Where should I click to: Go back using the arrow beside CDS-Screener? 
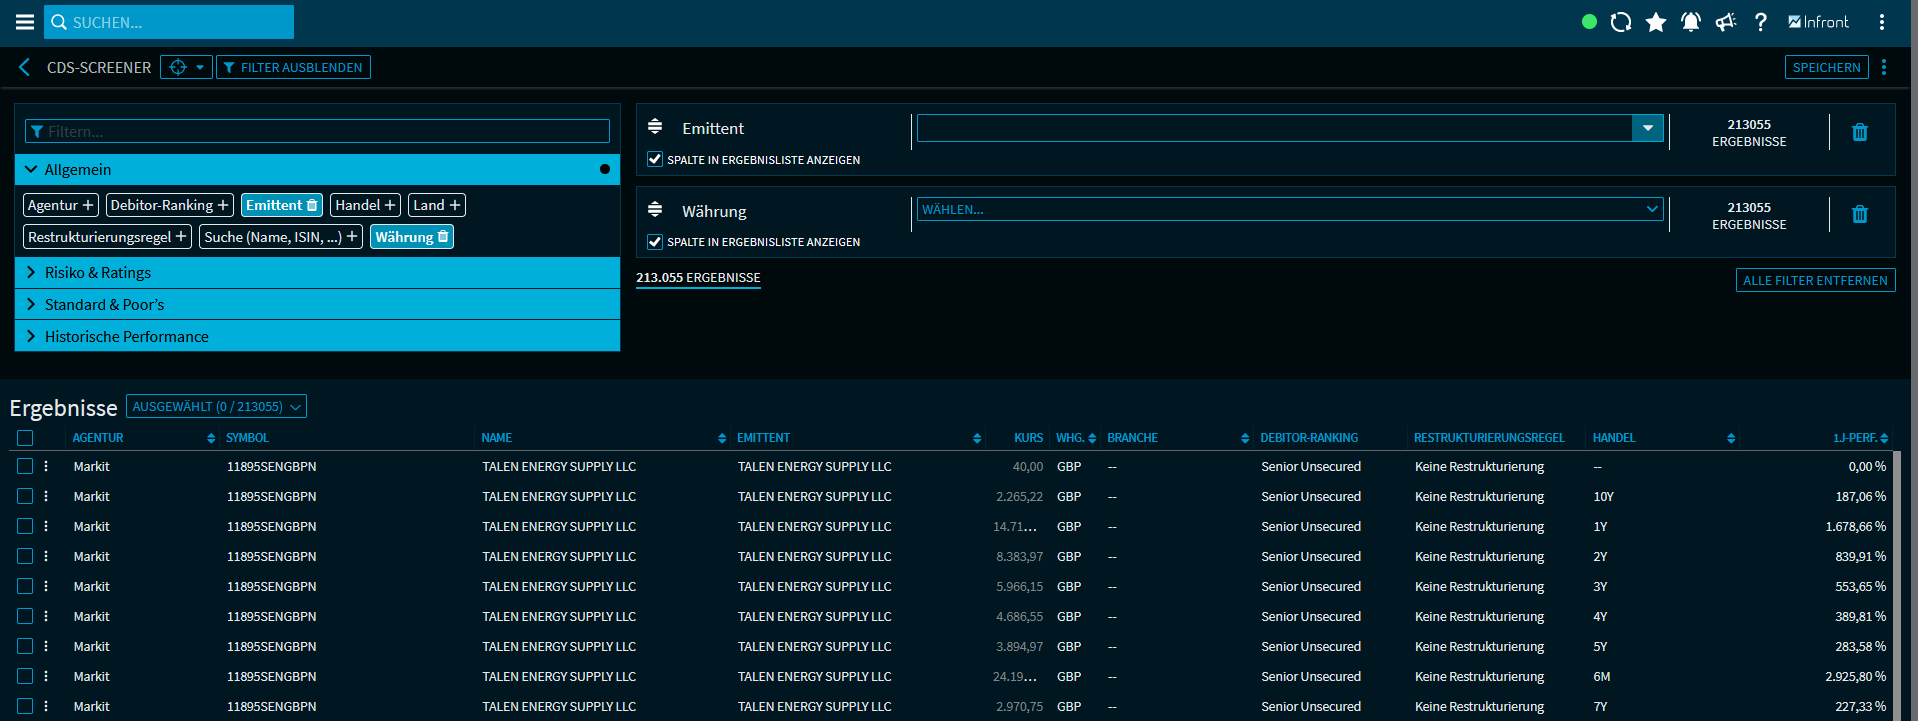tap(25, 67)
